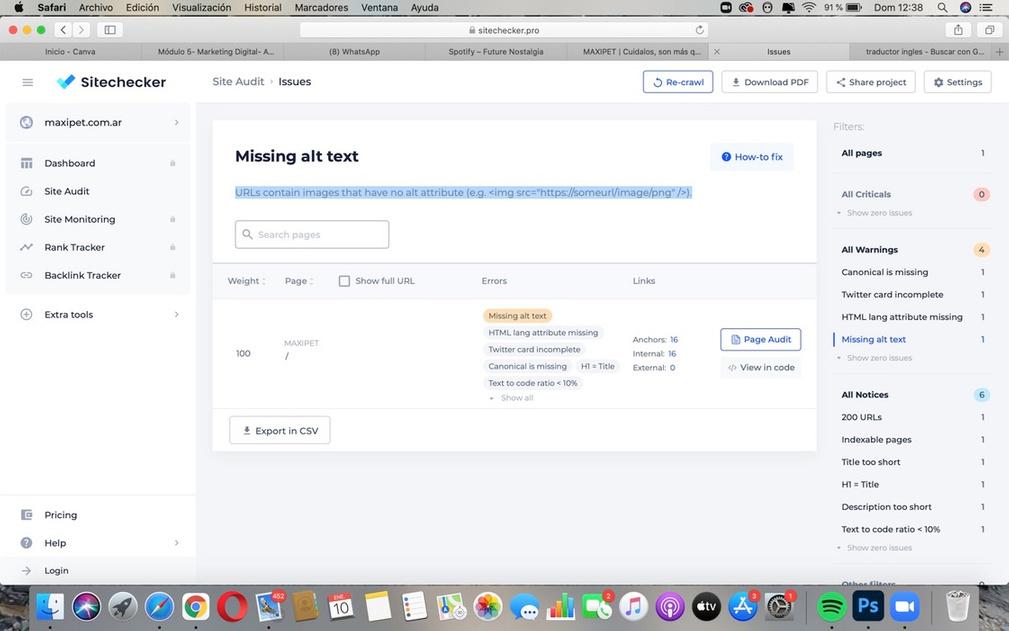Click the Site Audit breadcrumb
1009x631 pixels.
point(238,82)
